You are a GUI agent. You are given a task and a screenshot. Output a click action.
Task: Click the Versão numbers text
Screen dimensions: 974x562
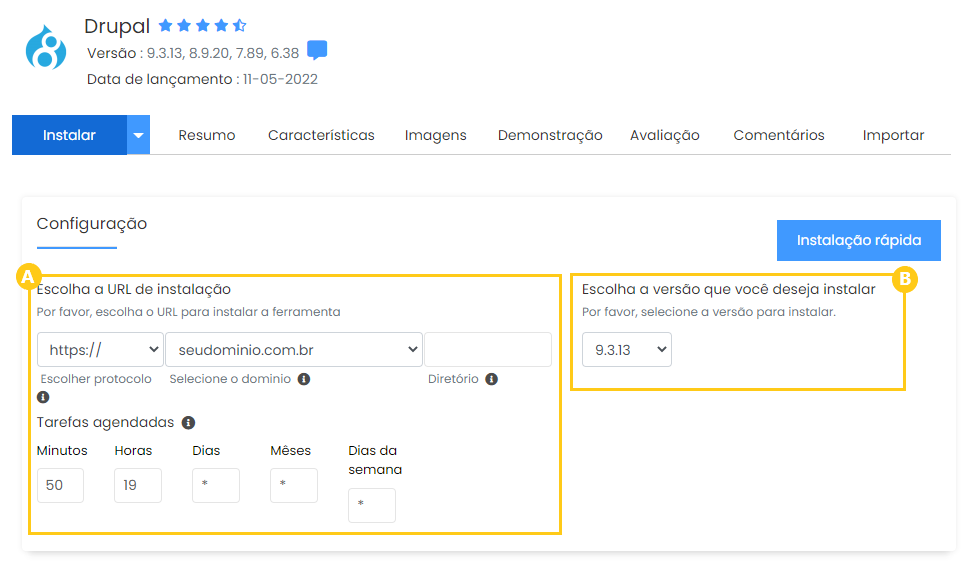223,53
